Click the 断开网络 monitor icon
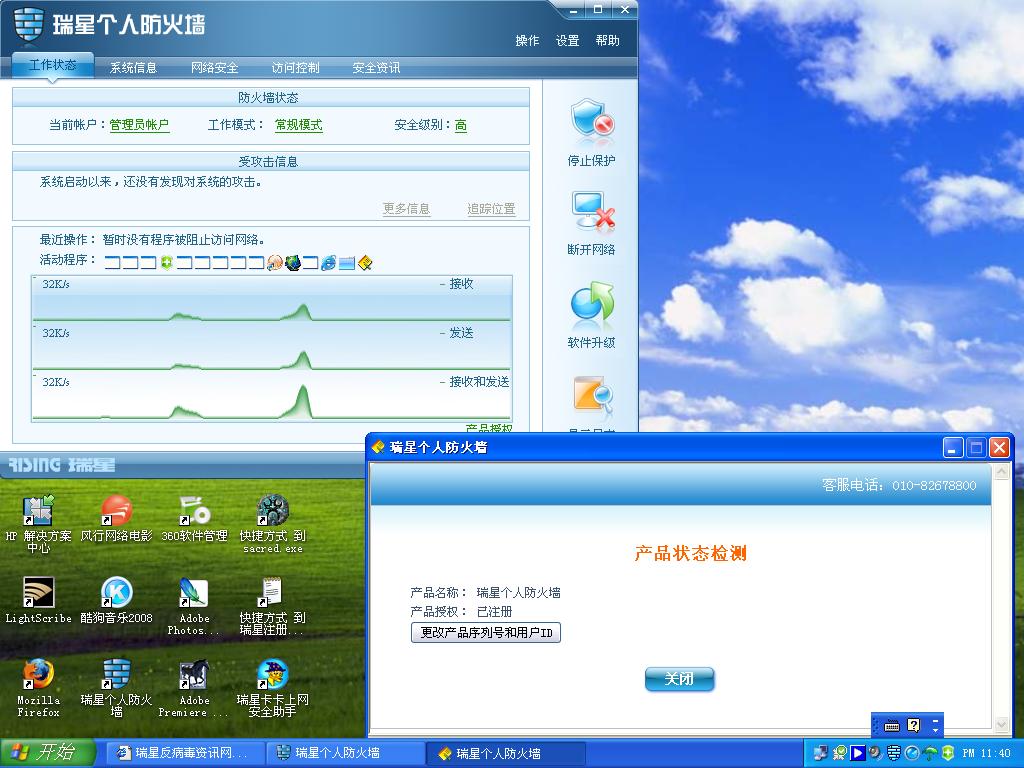The height and width of the screenshot is (768, 1024). (592, 211)
